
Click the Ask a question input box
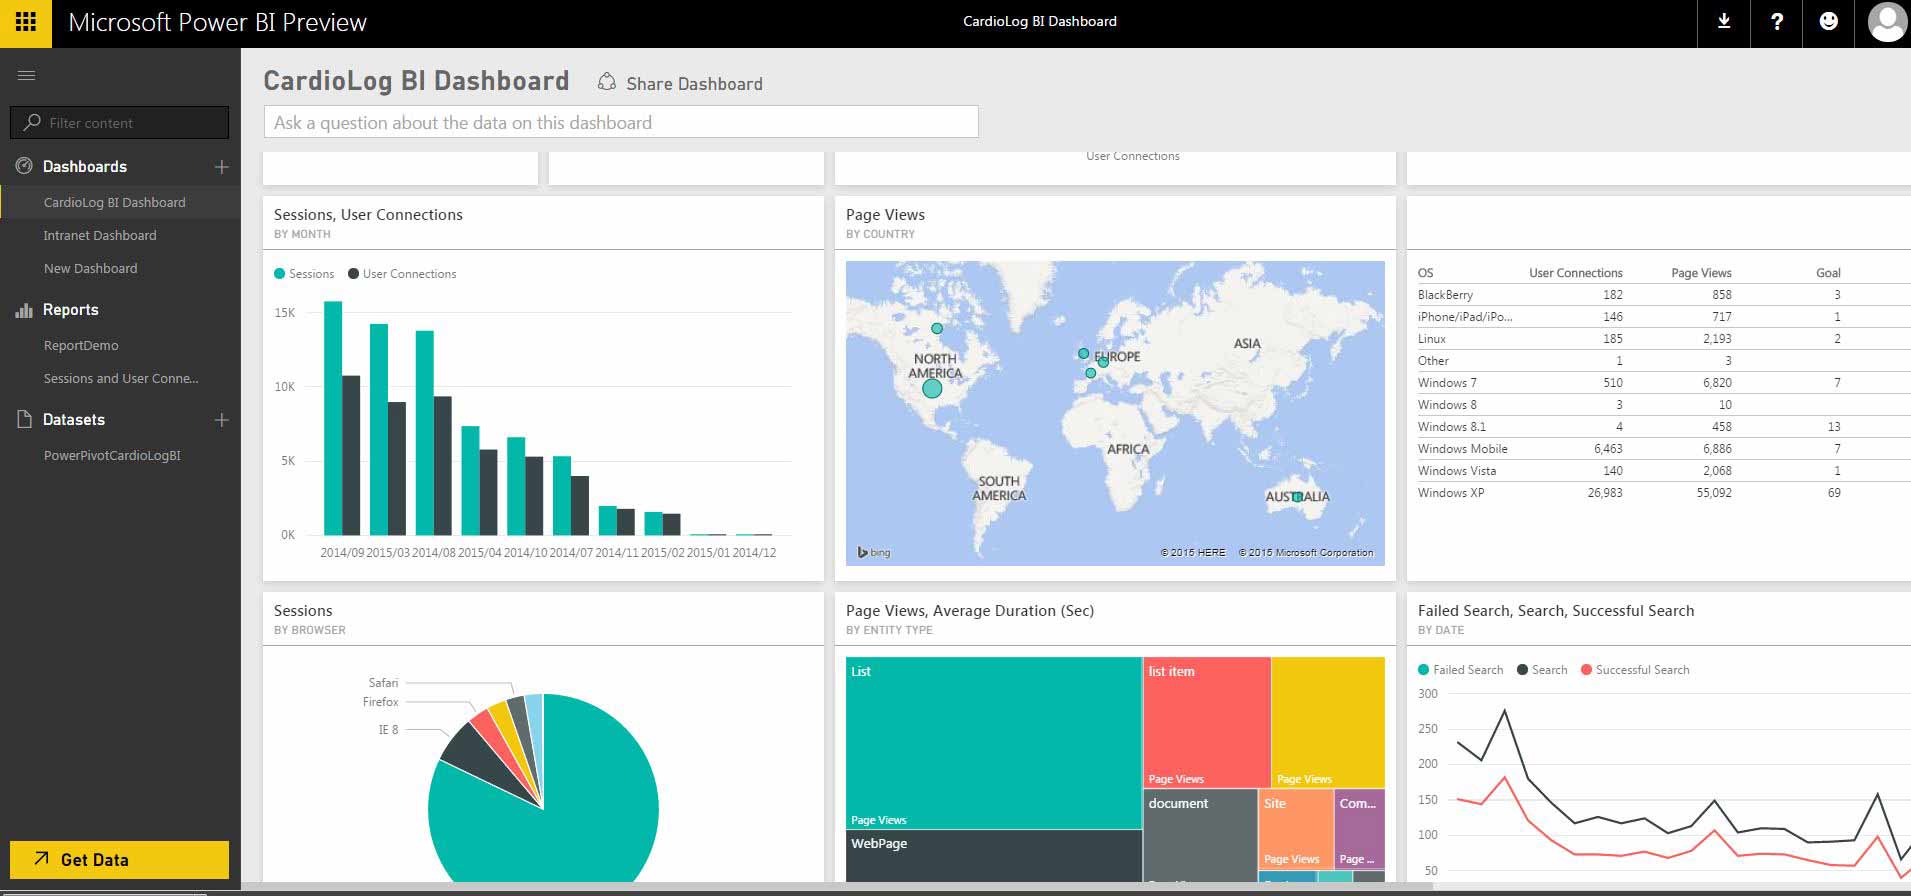click(x=621, y=122)
